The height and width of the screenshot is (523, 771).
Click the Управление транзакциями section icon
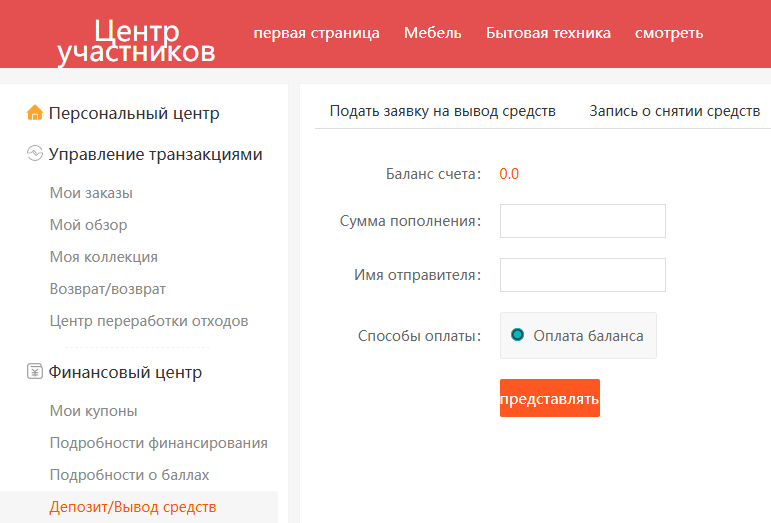[35, 154]
